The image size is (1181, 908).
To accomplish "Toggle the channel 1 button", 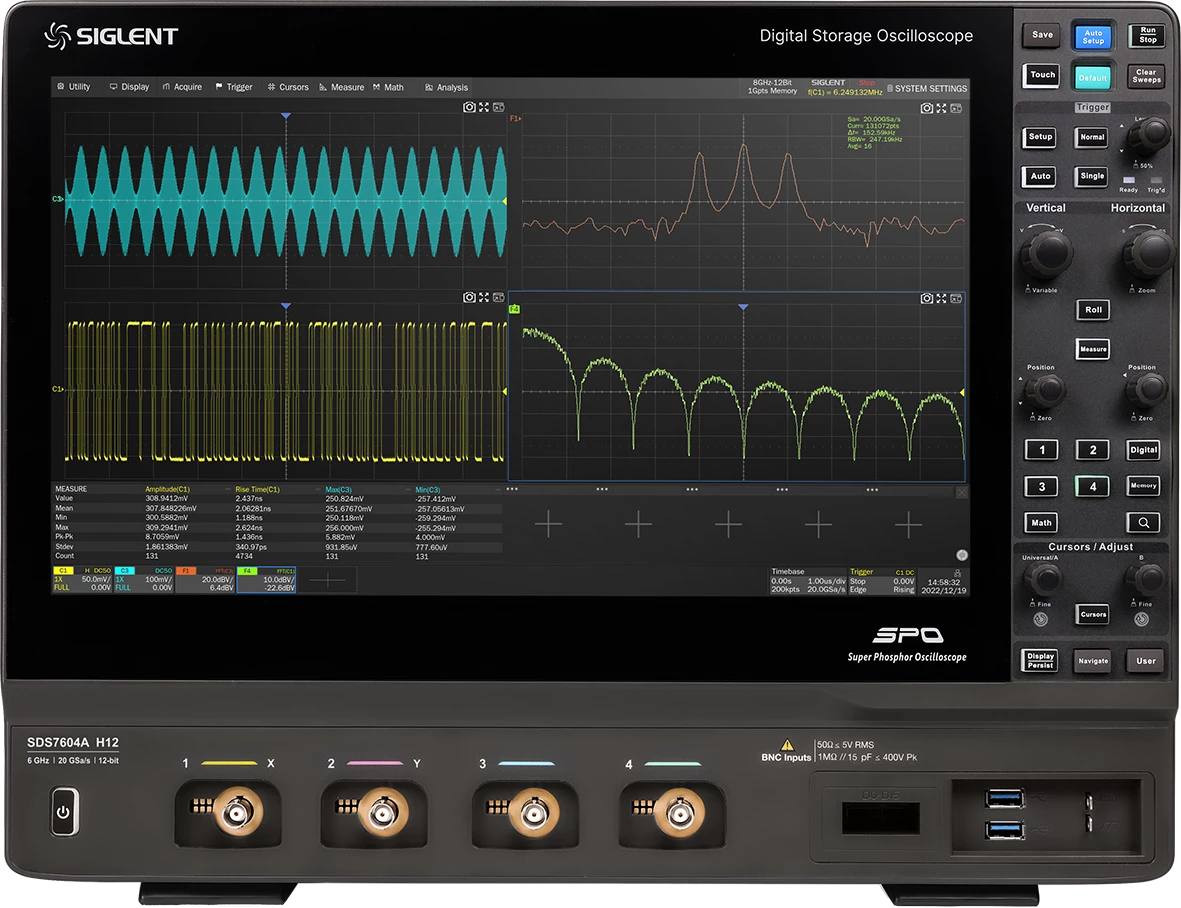I will point(1042,449).
